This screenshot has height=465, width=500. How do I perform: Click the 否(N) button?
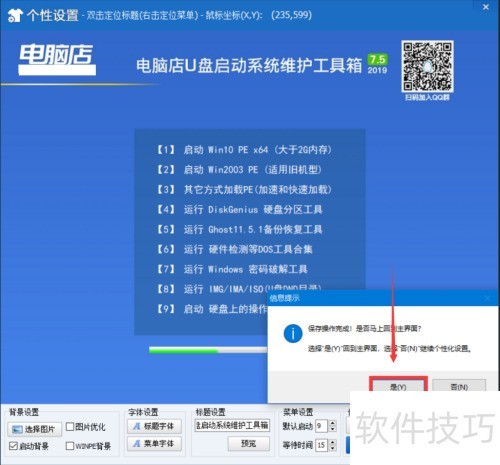459,387
